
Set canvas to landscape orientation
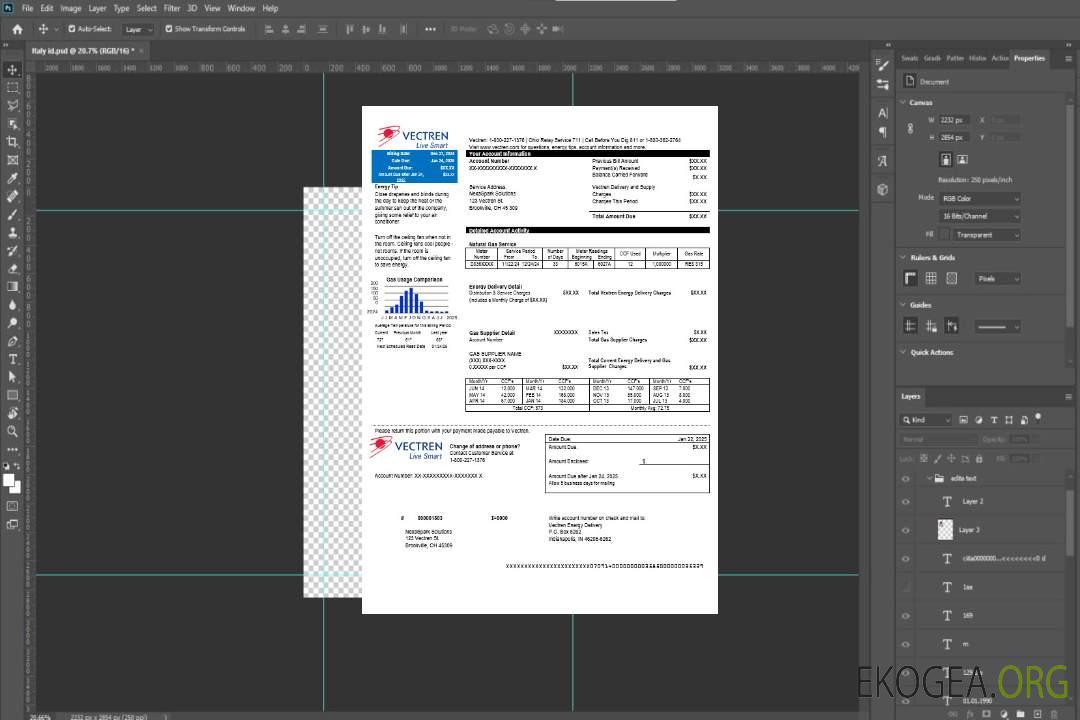coord(962,159)
